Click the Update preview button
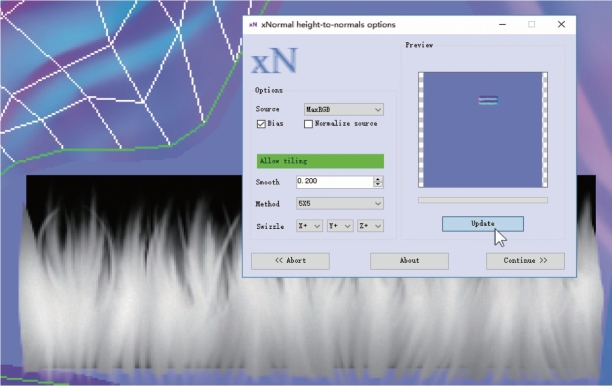Screen dimensions: 612x386 coord(483,224)
